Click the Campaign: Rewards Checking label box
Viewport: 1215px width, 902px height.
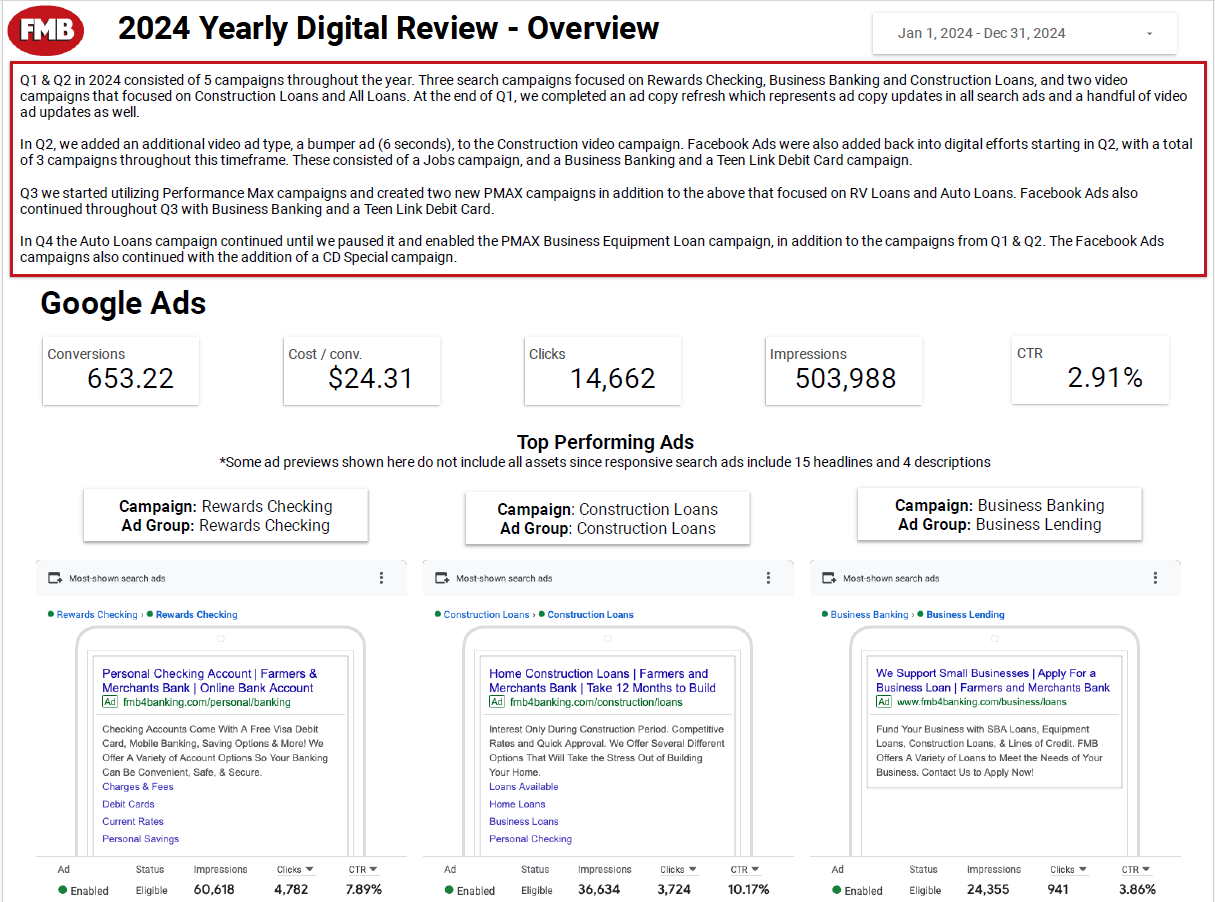click(x=226, y=516)
